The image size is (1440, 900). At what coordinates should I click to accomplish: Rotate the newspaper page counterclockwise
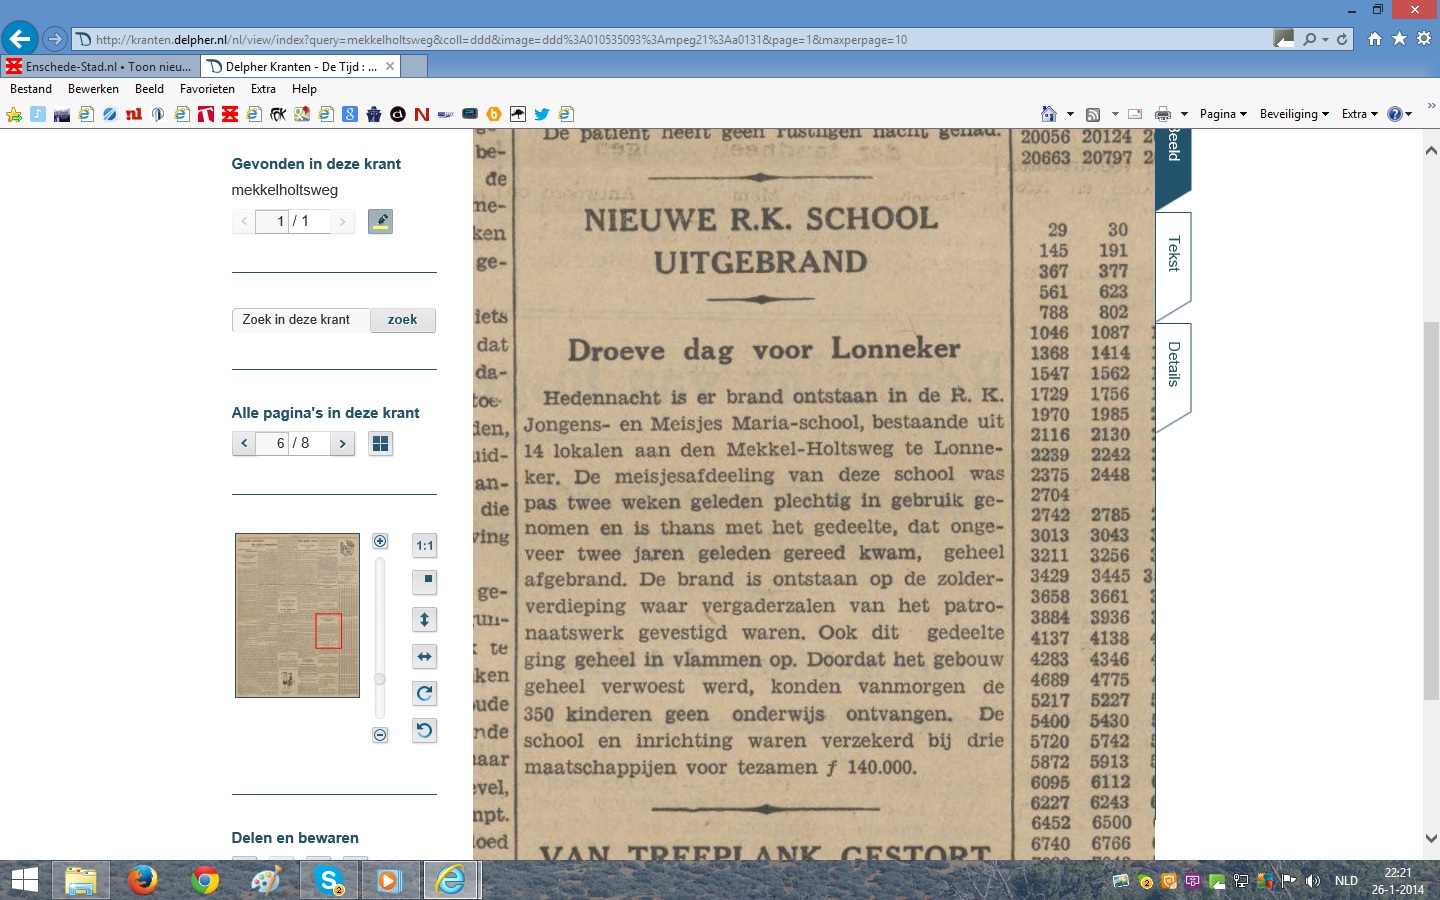tap(425, 731)
